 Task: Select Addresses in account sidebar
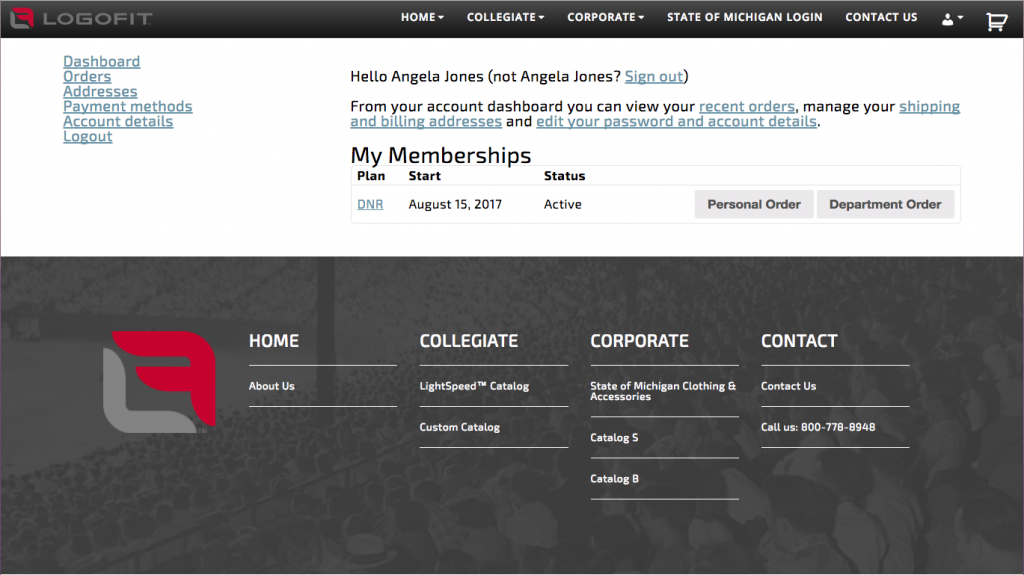[x=100, y=92]
